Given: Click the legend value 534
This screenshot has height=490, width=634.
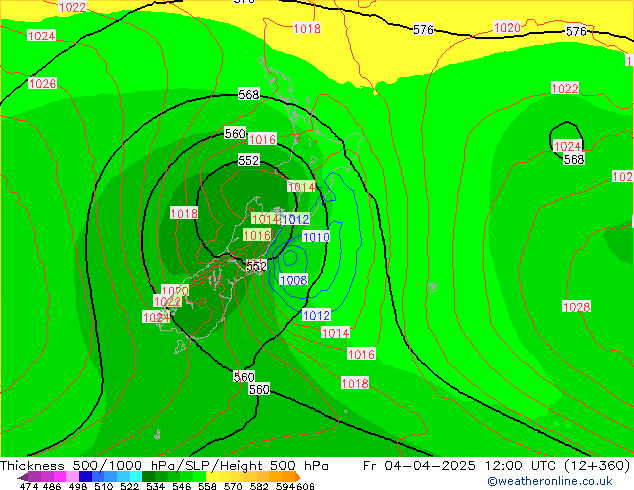Looking at the screenshot, I should pyautogui.click(x=155, y=486).
